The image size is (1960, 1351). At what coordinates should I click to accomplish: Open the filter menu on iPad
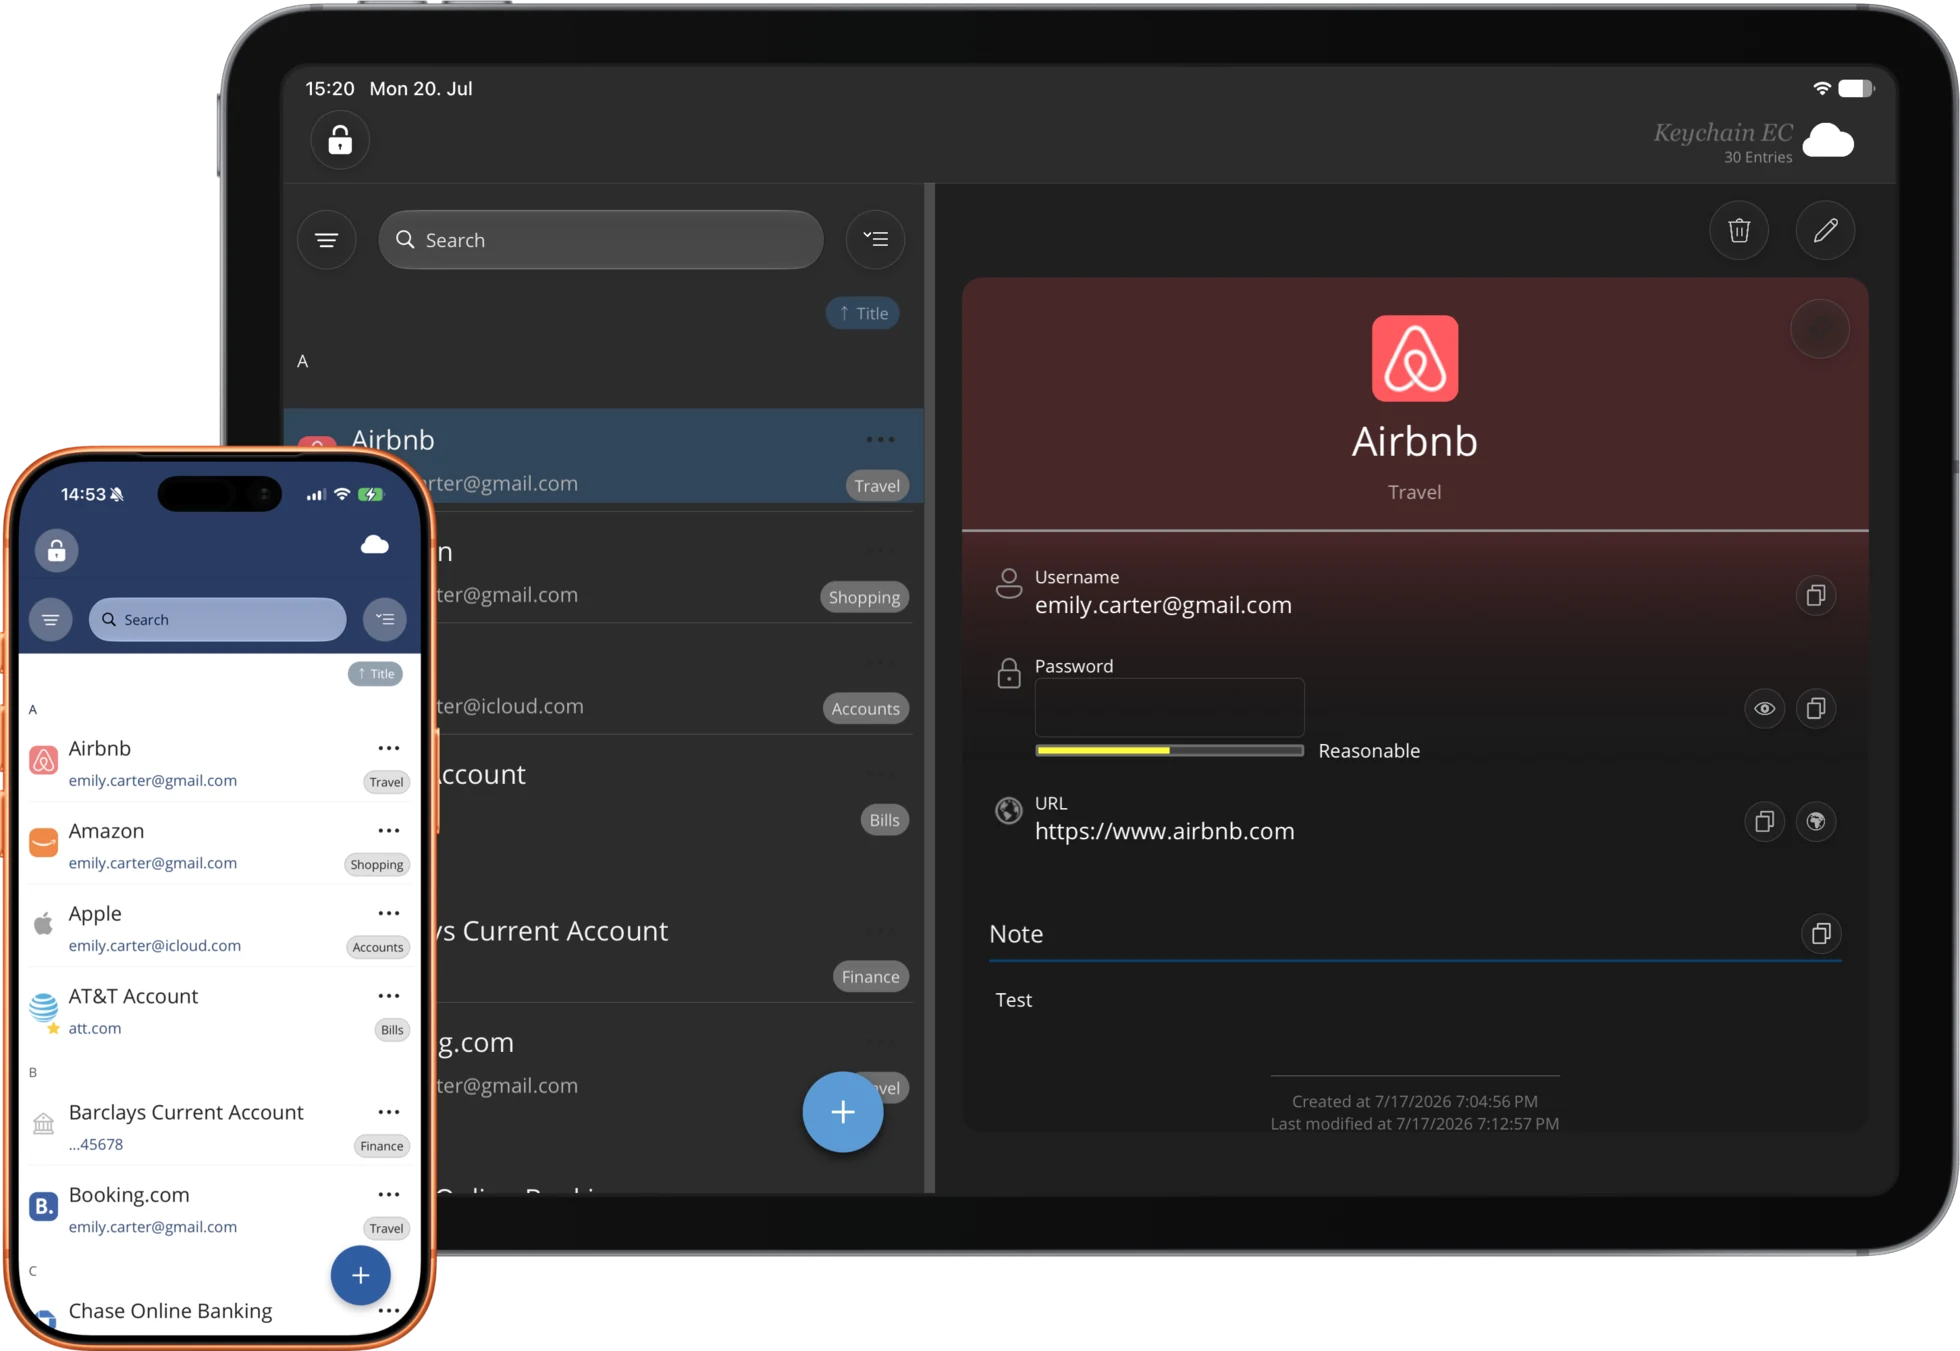pyautogui.click(x=326, y=240)
